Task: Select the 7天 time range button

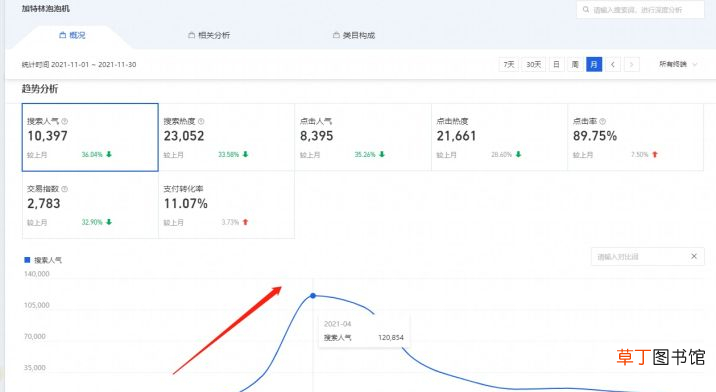Action: [509, 64]
